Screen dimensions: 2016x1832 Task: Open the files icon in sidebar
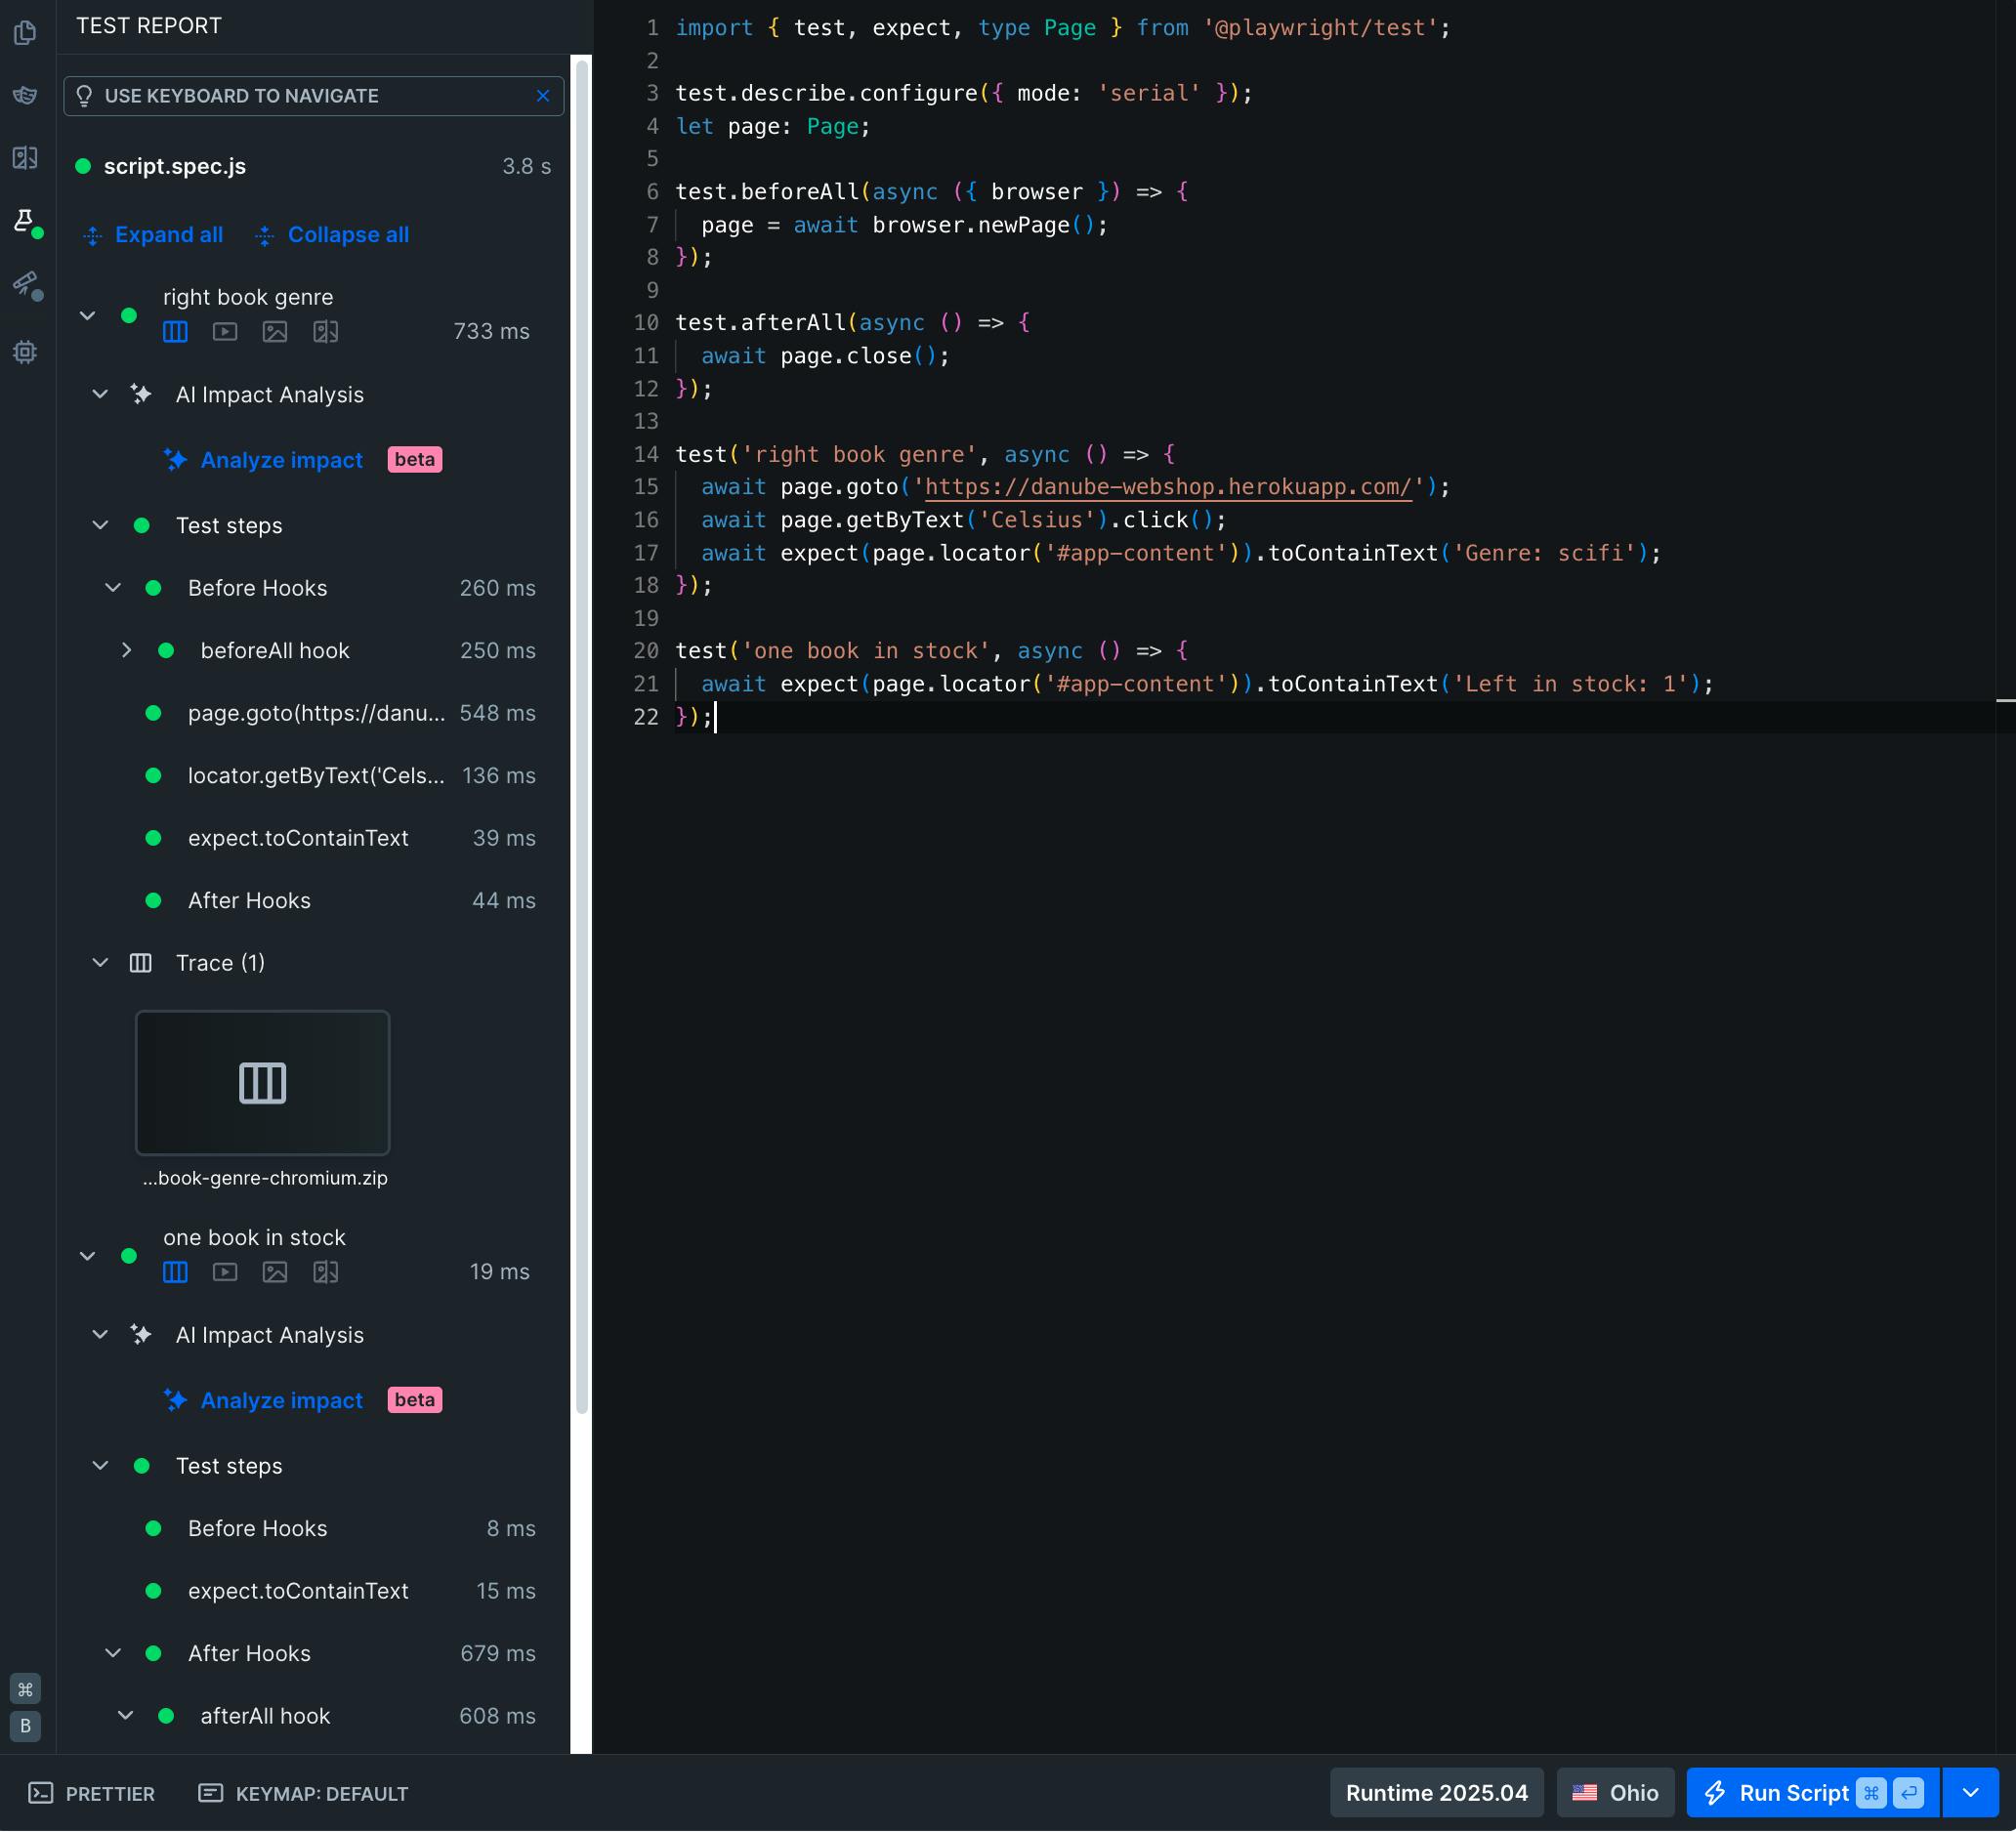[x=25, y=32]
